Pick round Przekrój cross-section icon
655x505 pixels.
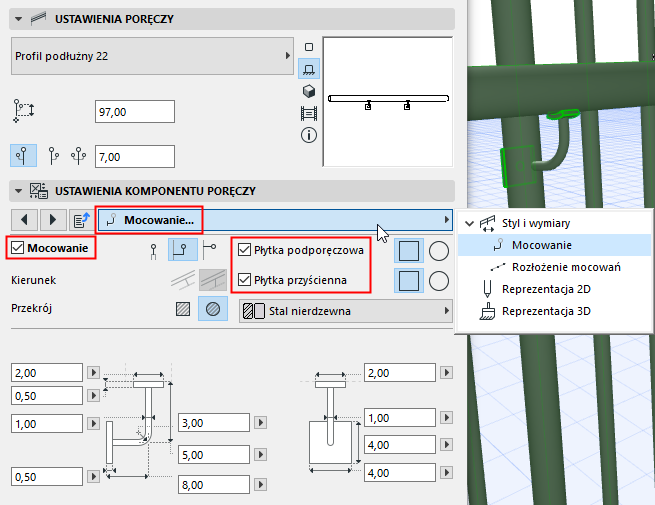(213, 309)
